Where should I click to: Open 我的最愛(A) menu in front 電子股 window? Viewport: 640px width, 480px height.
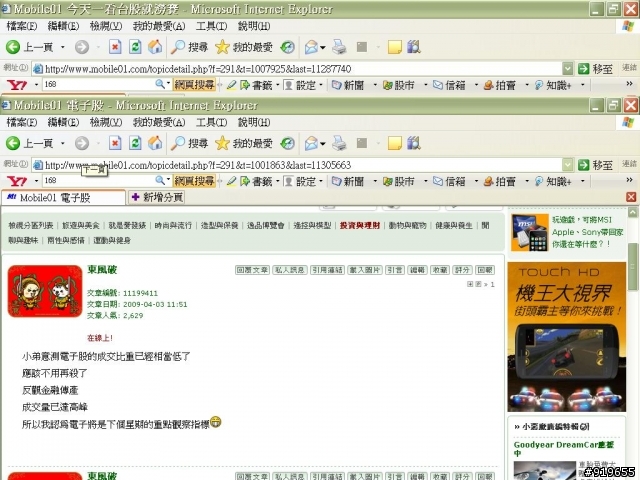159,122
